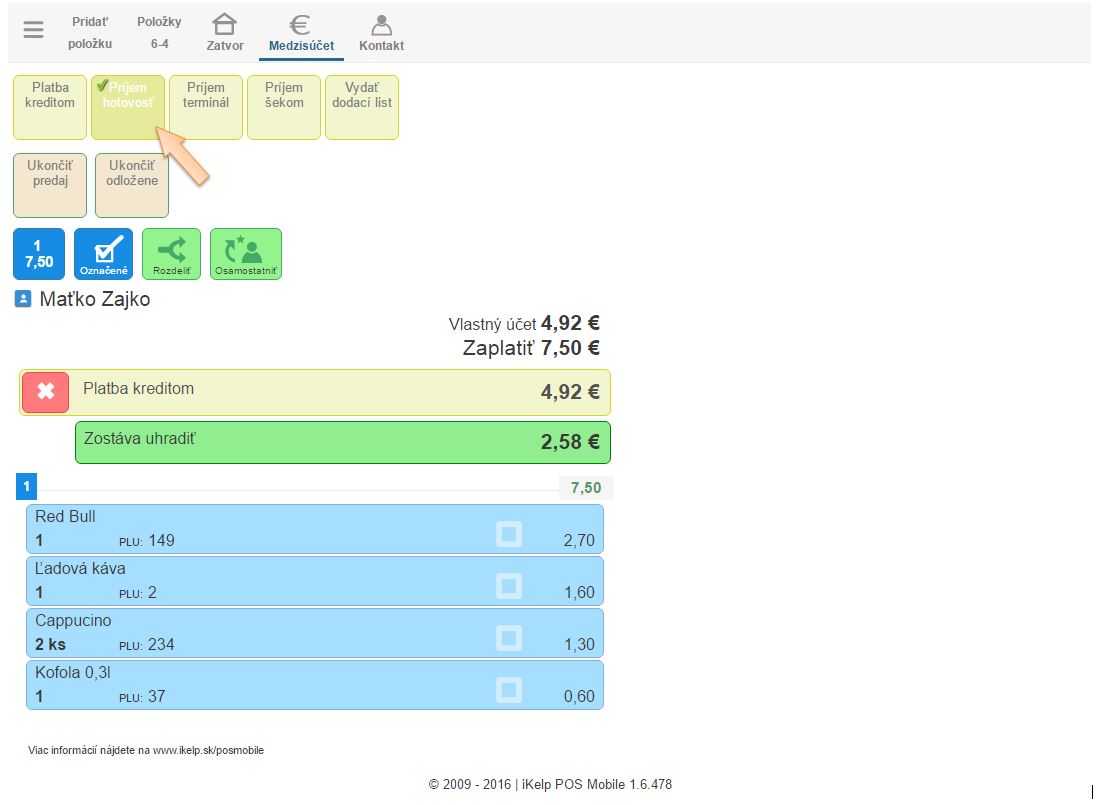Open the hamburger menu
The height and width of the screenshot is (805, 1097).
(x=33, y=30)
